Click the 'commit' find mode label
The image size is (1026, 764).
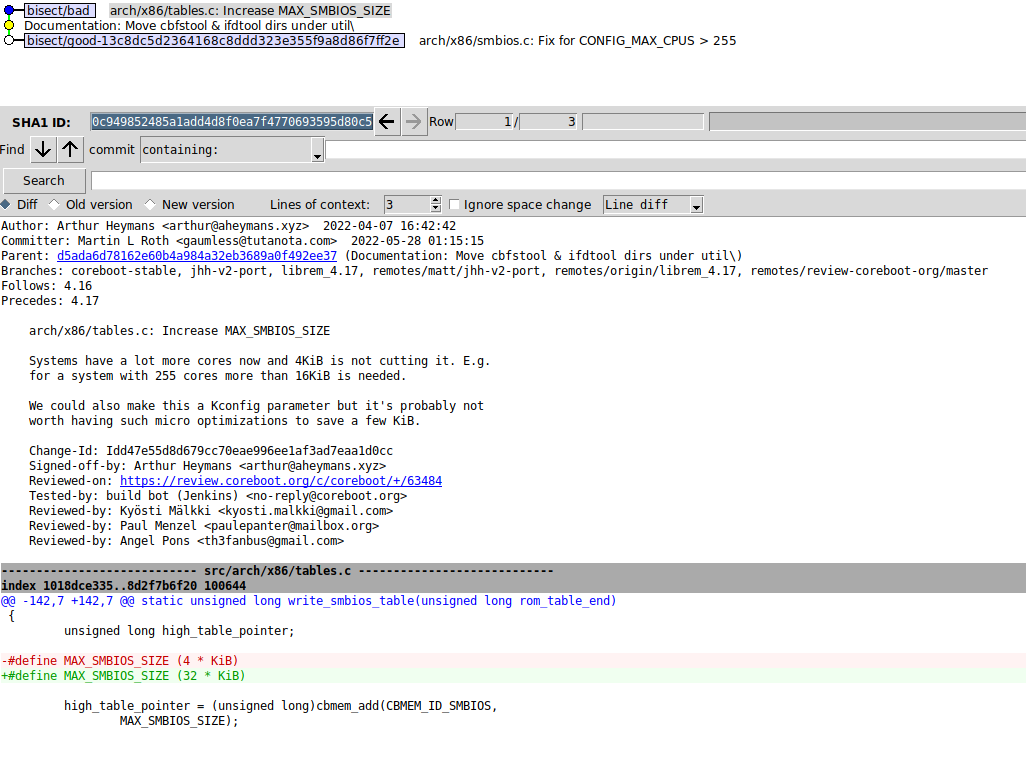point(112,150)
